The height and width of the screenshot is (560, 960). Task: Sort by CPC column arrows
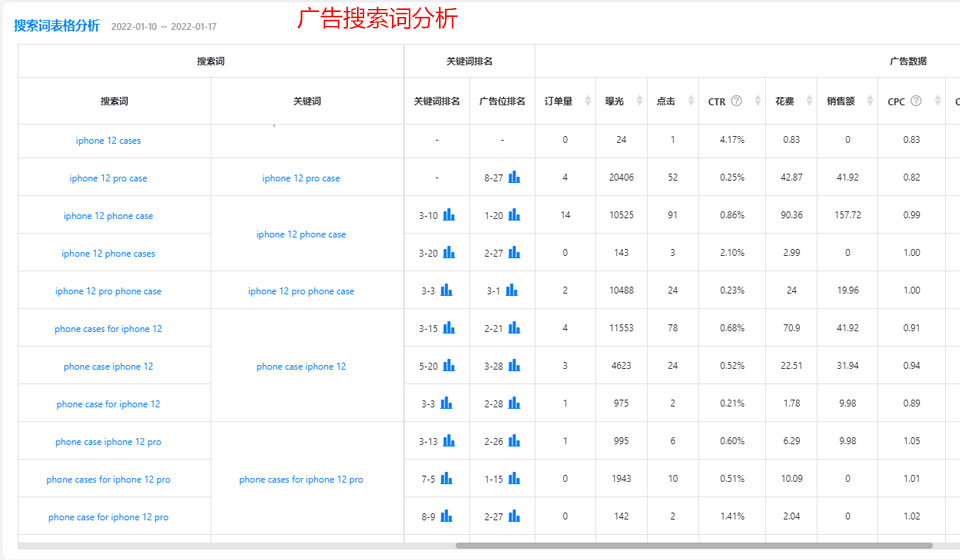(x=937, y=100)
